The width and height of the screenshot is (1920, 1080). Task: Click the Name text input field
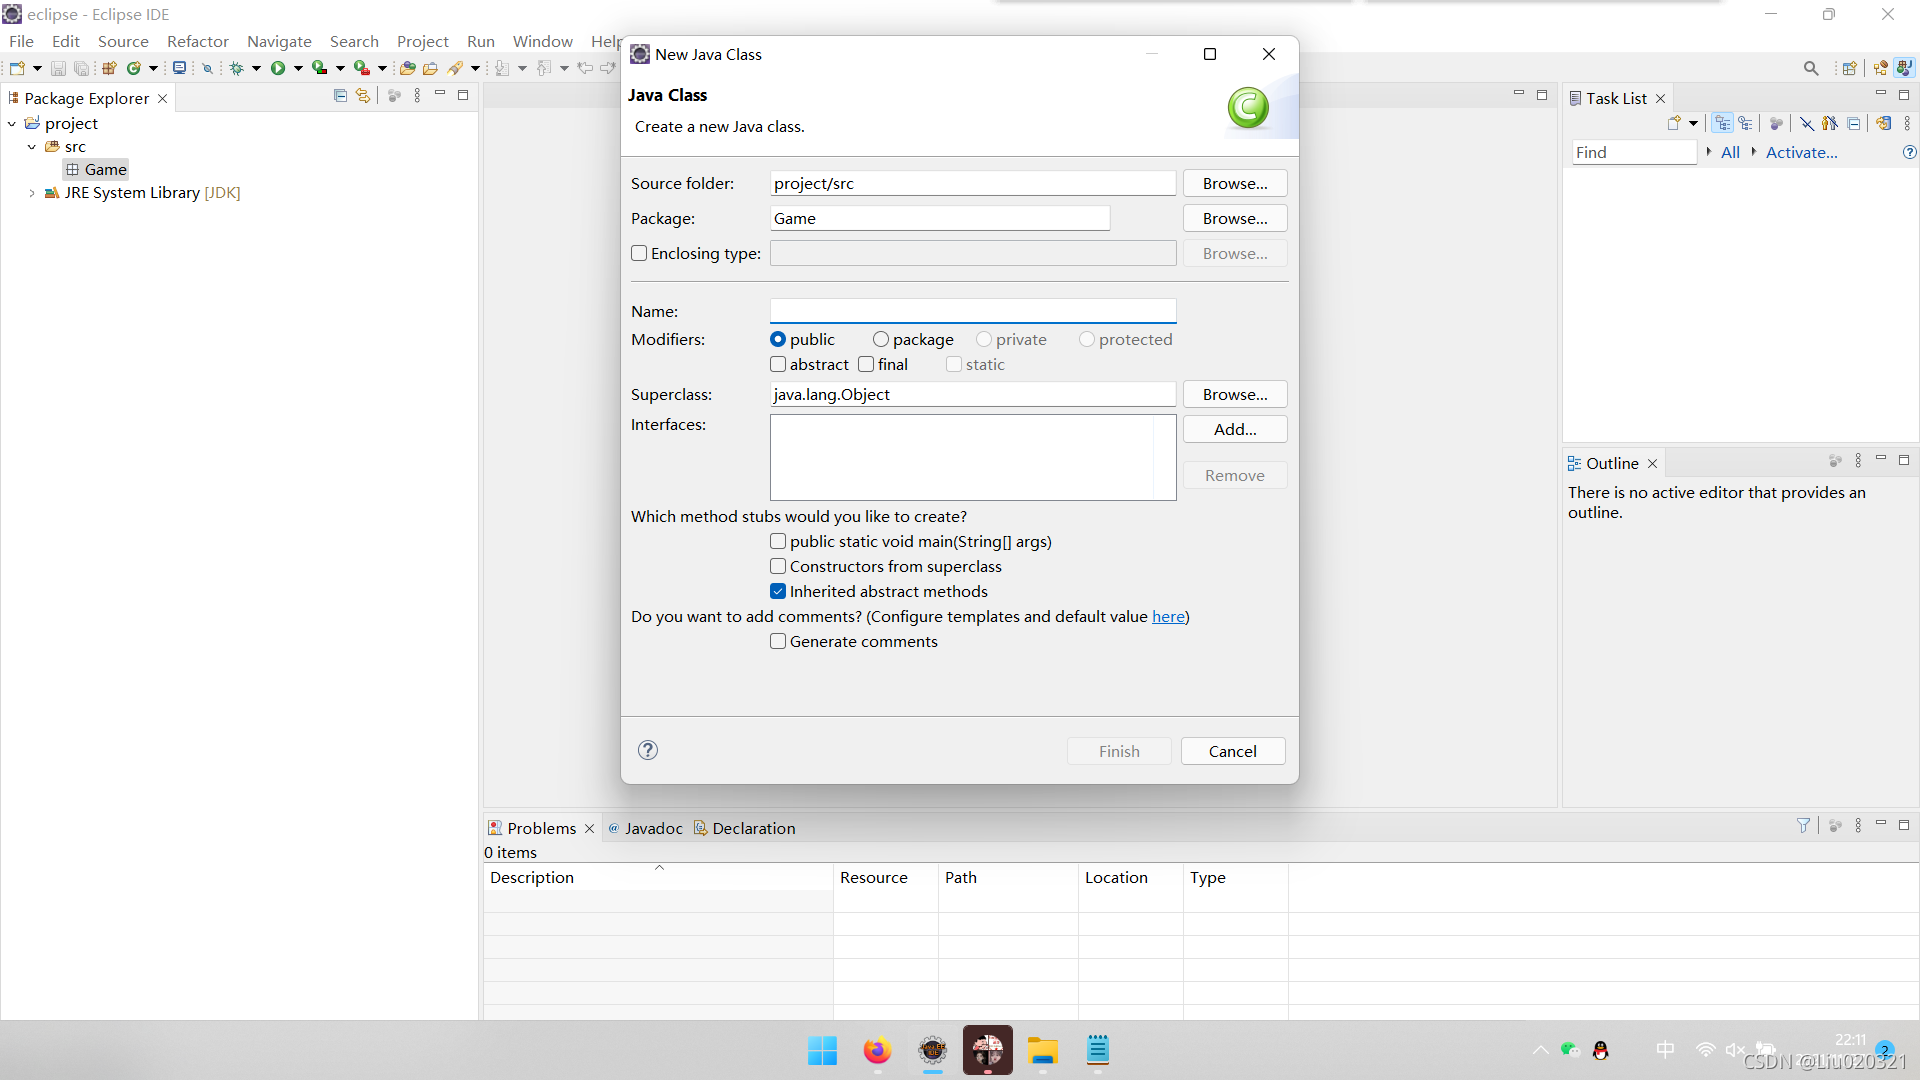972,311
